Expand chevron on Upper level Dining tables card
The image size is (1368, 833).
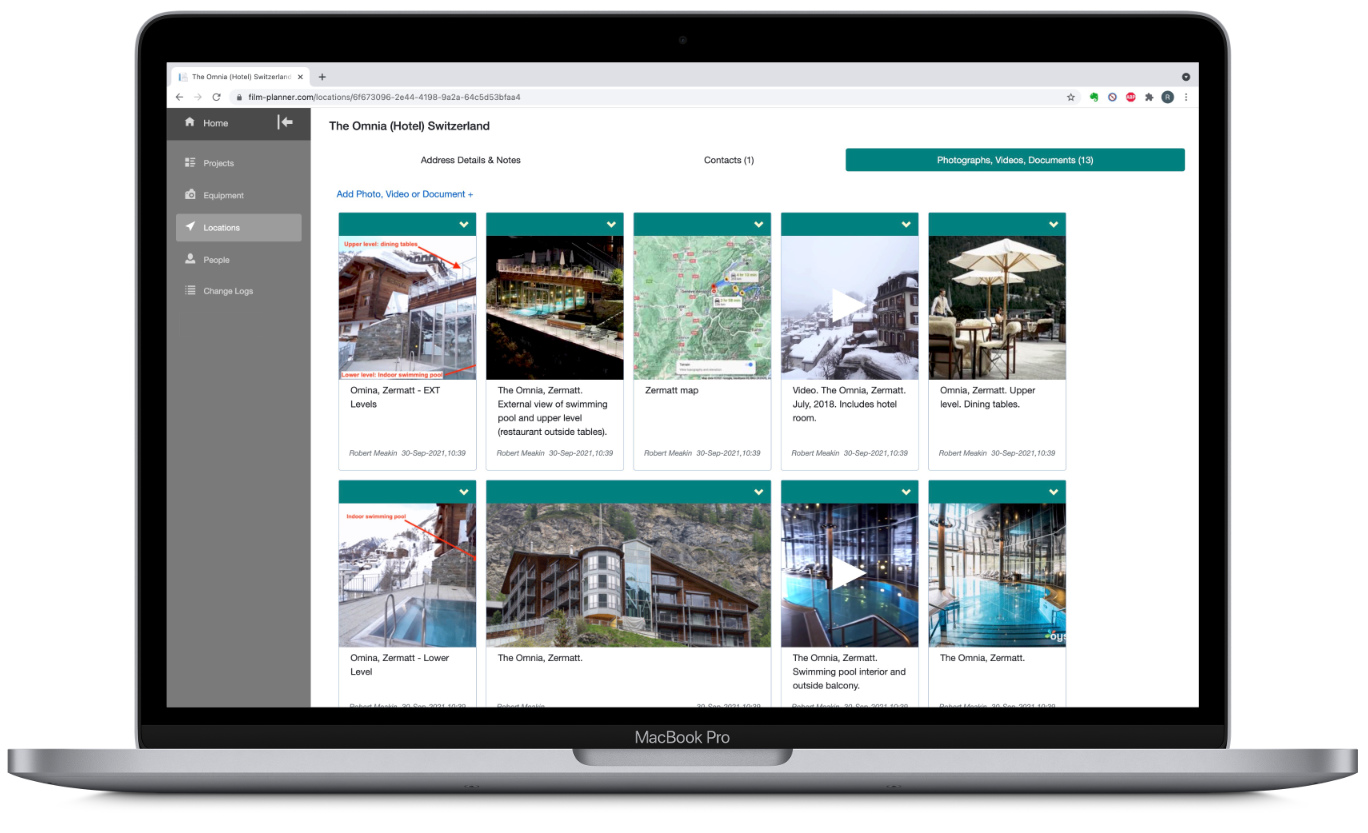[1053, 224]
